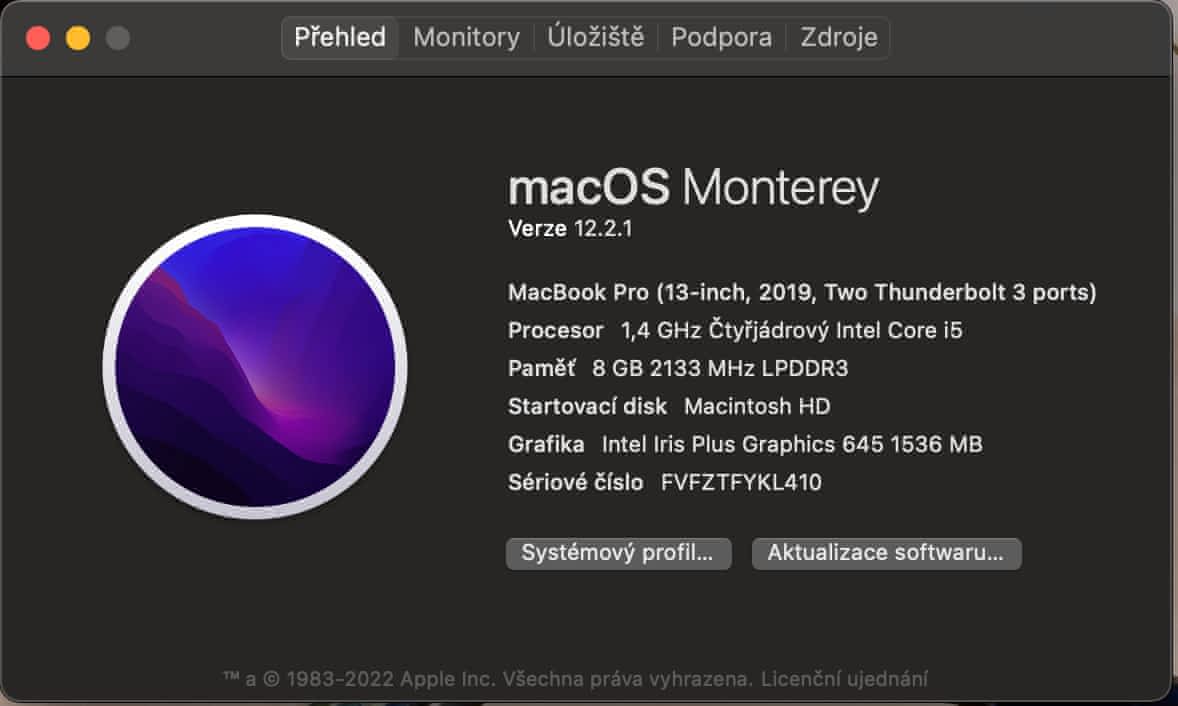The image size is (1178, 706).
Task: Click the Grafika Intel Iris Plus line
Action: pyautogui.click(x=745, y=444)
